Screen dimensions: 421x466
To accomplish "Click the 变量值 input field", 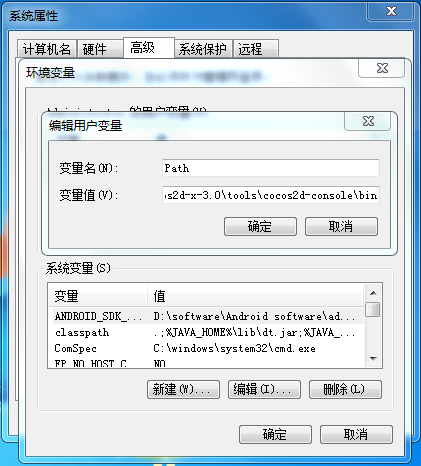I will pos(271,195).
